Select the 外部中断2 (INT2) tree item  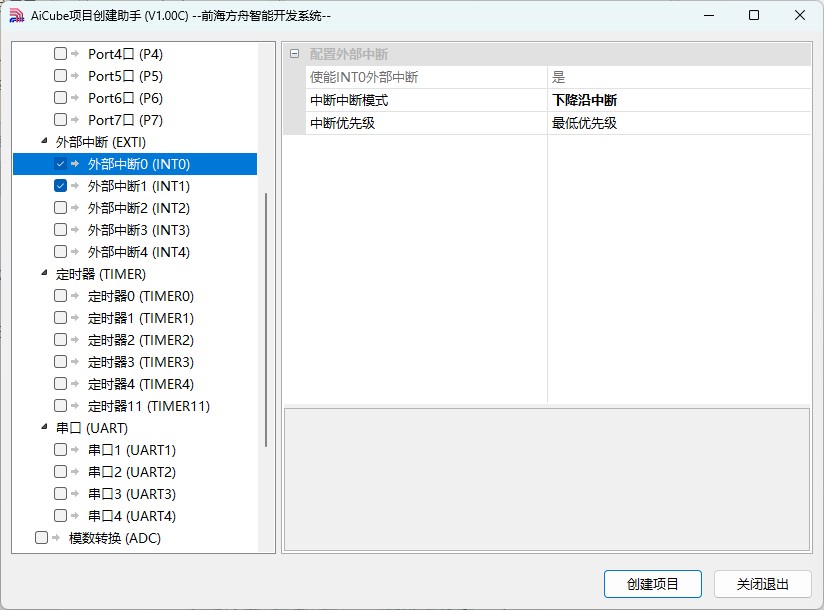point(139,208)
